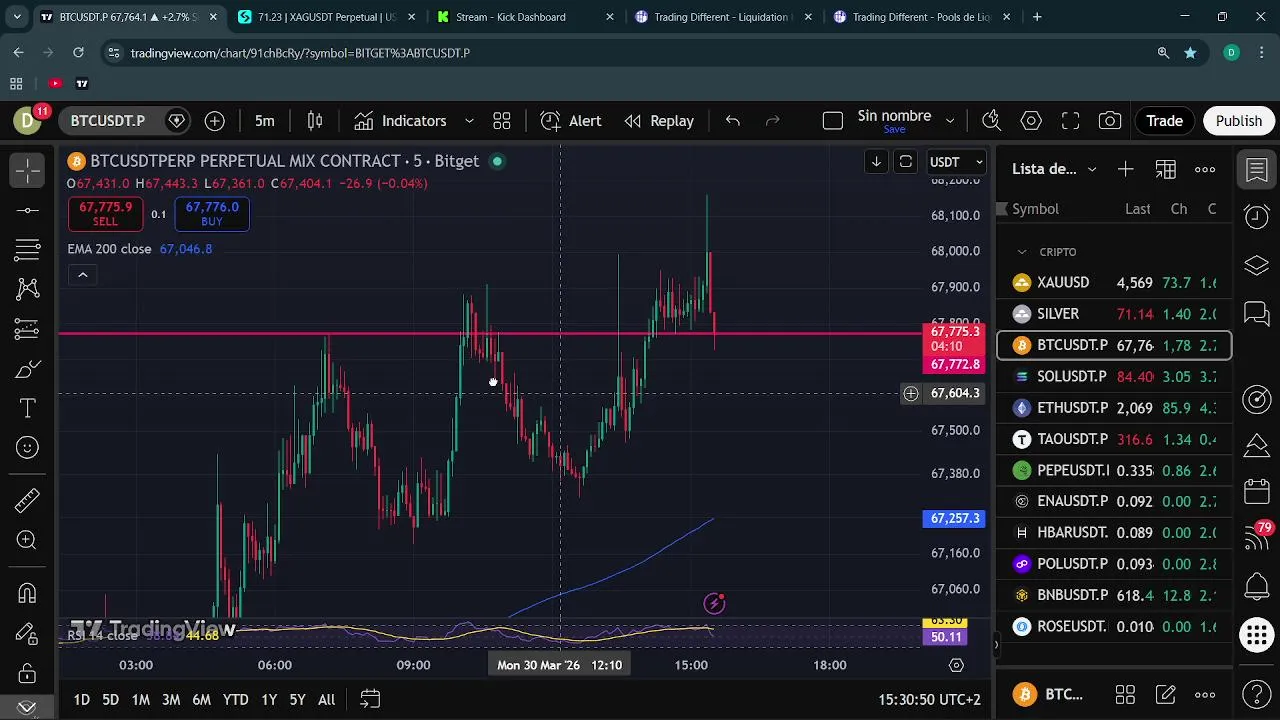The height and width of the screenshot is (720, 1280).
Task: Toggle magnet mode for drawings
Action: (28, 593)
